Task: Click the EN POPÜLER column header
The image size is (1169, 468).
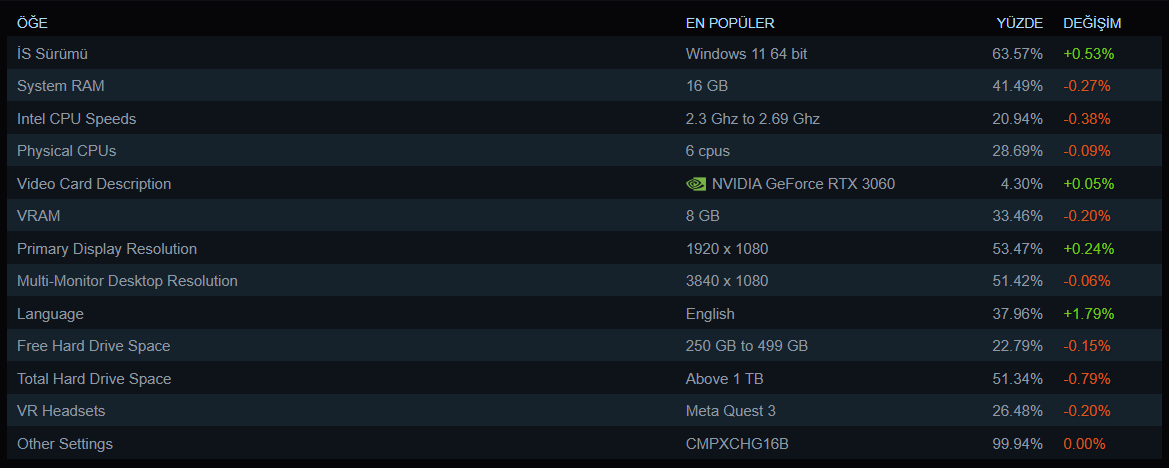Action: [x=730, y=23]
